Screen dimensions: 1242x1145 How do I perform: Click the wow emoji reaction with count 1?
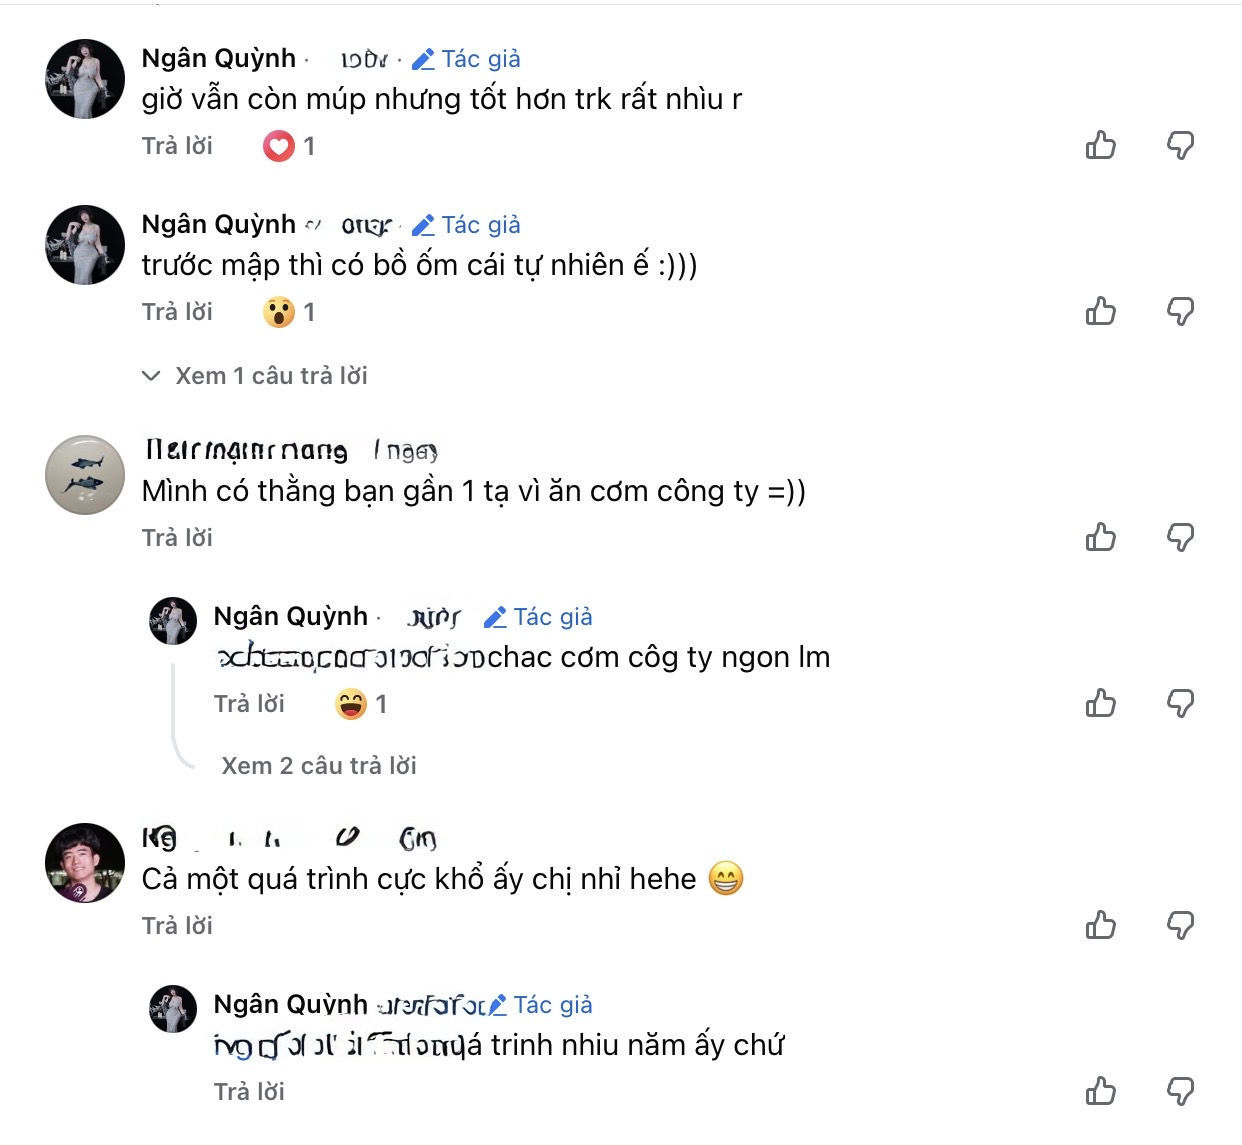[279, 312]
